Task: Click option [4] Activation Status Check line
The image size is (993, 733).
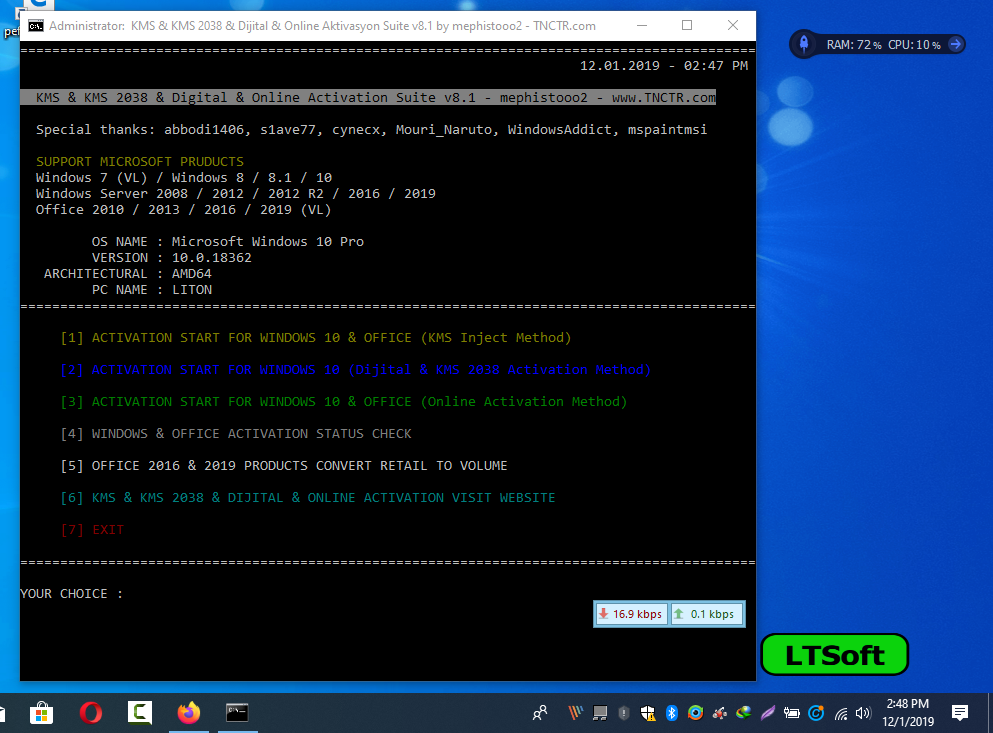Action: tap(236, 434)
